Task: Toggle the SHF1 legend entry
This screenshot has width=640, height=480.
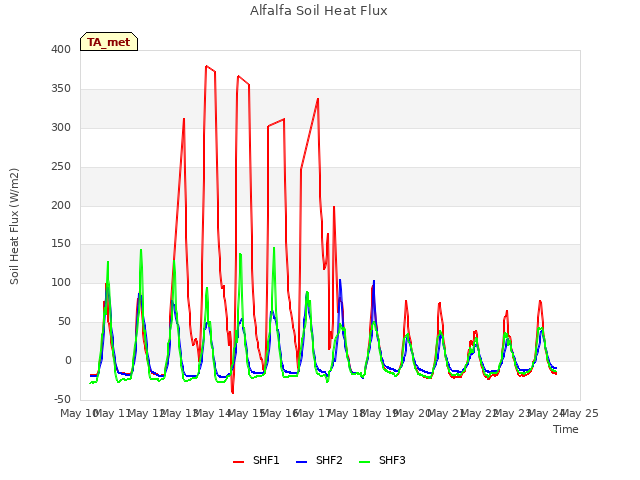Action: pos(256,460)
